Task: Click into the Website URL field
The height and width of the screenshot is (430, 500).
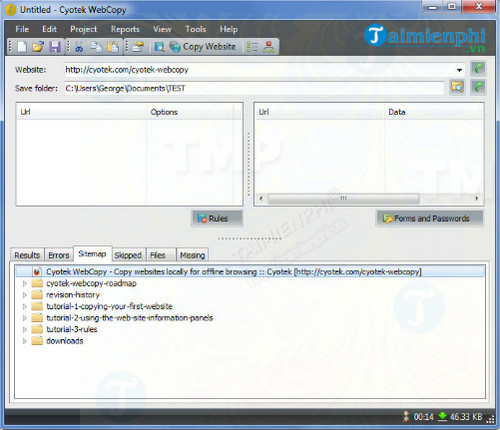Action: (260, 70)
